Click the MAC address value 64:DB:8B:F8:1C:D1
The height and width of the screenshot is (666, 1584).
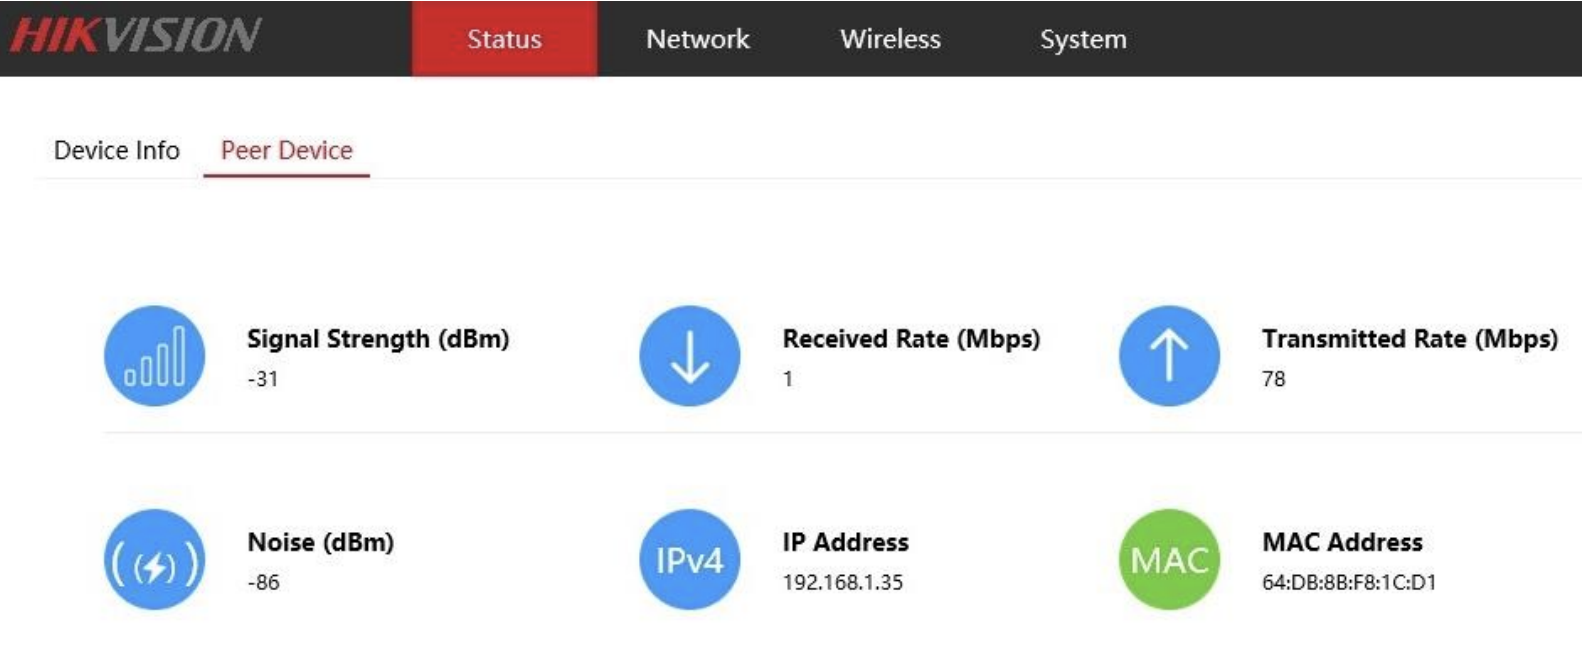[1349, 582]
